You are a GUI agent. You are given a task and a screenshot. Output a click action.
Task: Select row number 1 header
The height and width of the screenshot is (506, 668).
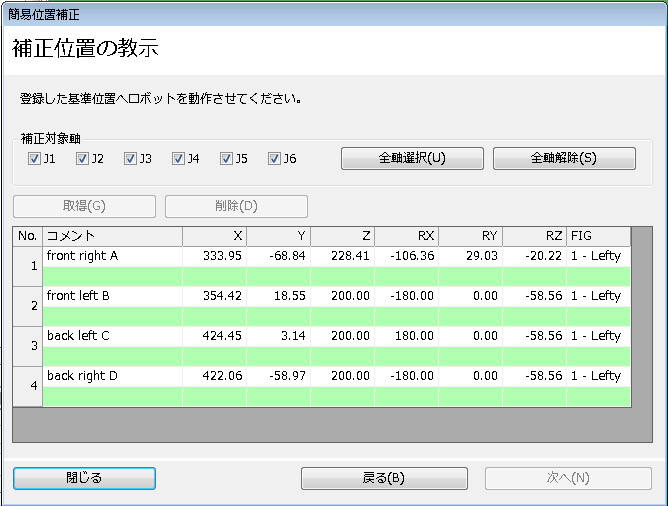(27, 266)
